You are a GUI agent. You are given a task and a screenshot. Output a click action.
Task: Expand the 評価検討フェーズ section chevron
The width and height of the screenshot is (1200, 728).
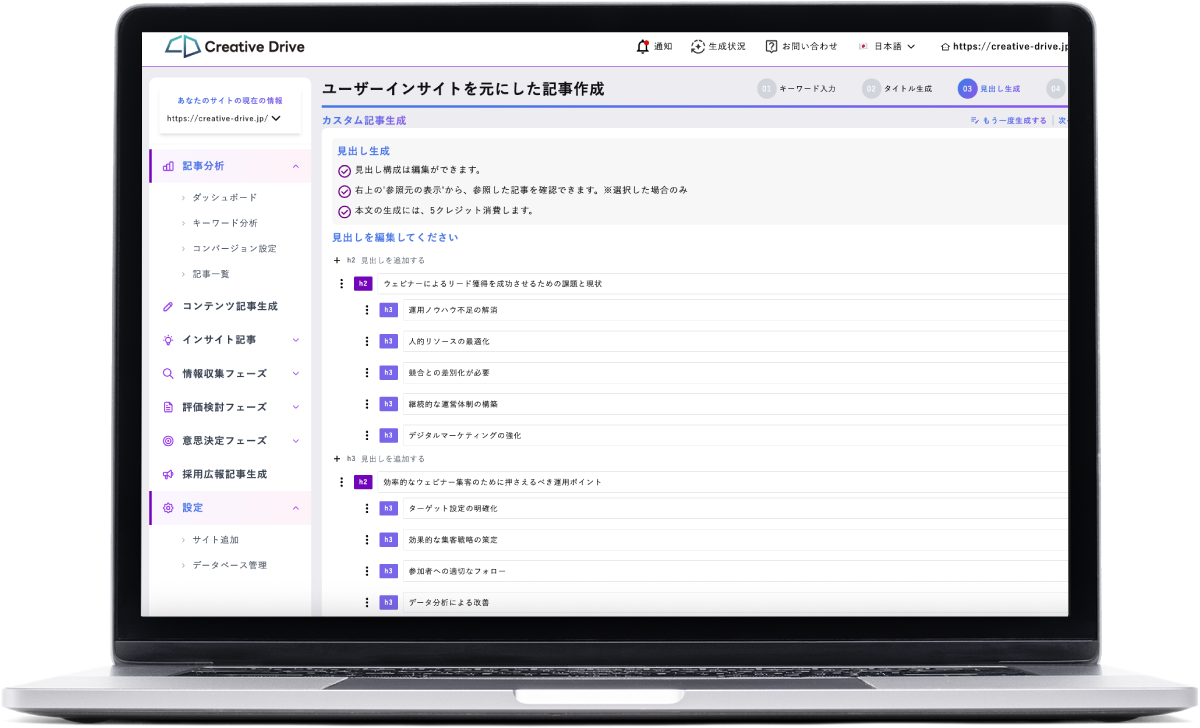click(x=295, y=407)
